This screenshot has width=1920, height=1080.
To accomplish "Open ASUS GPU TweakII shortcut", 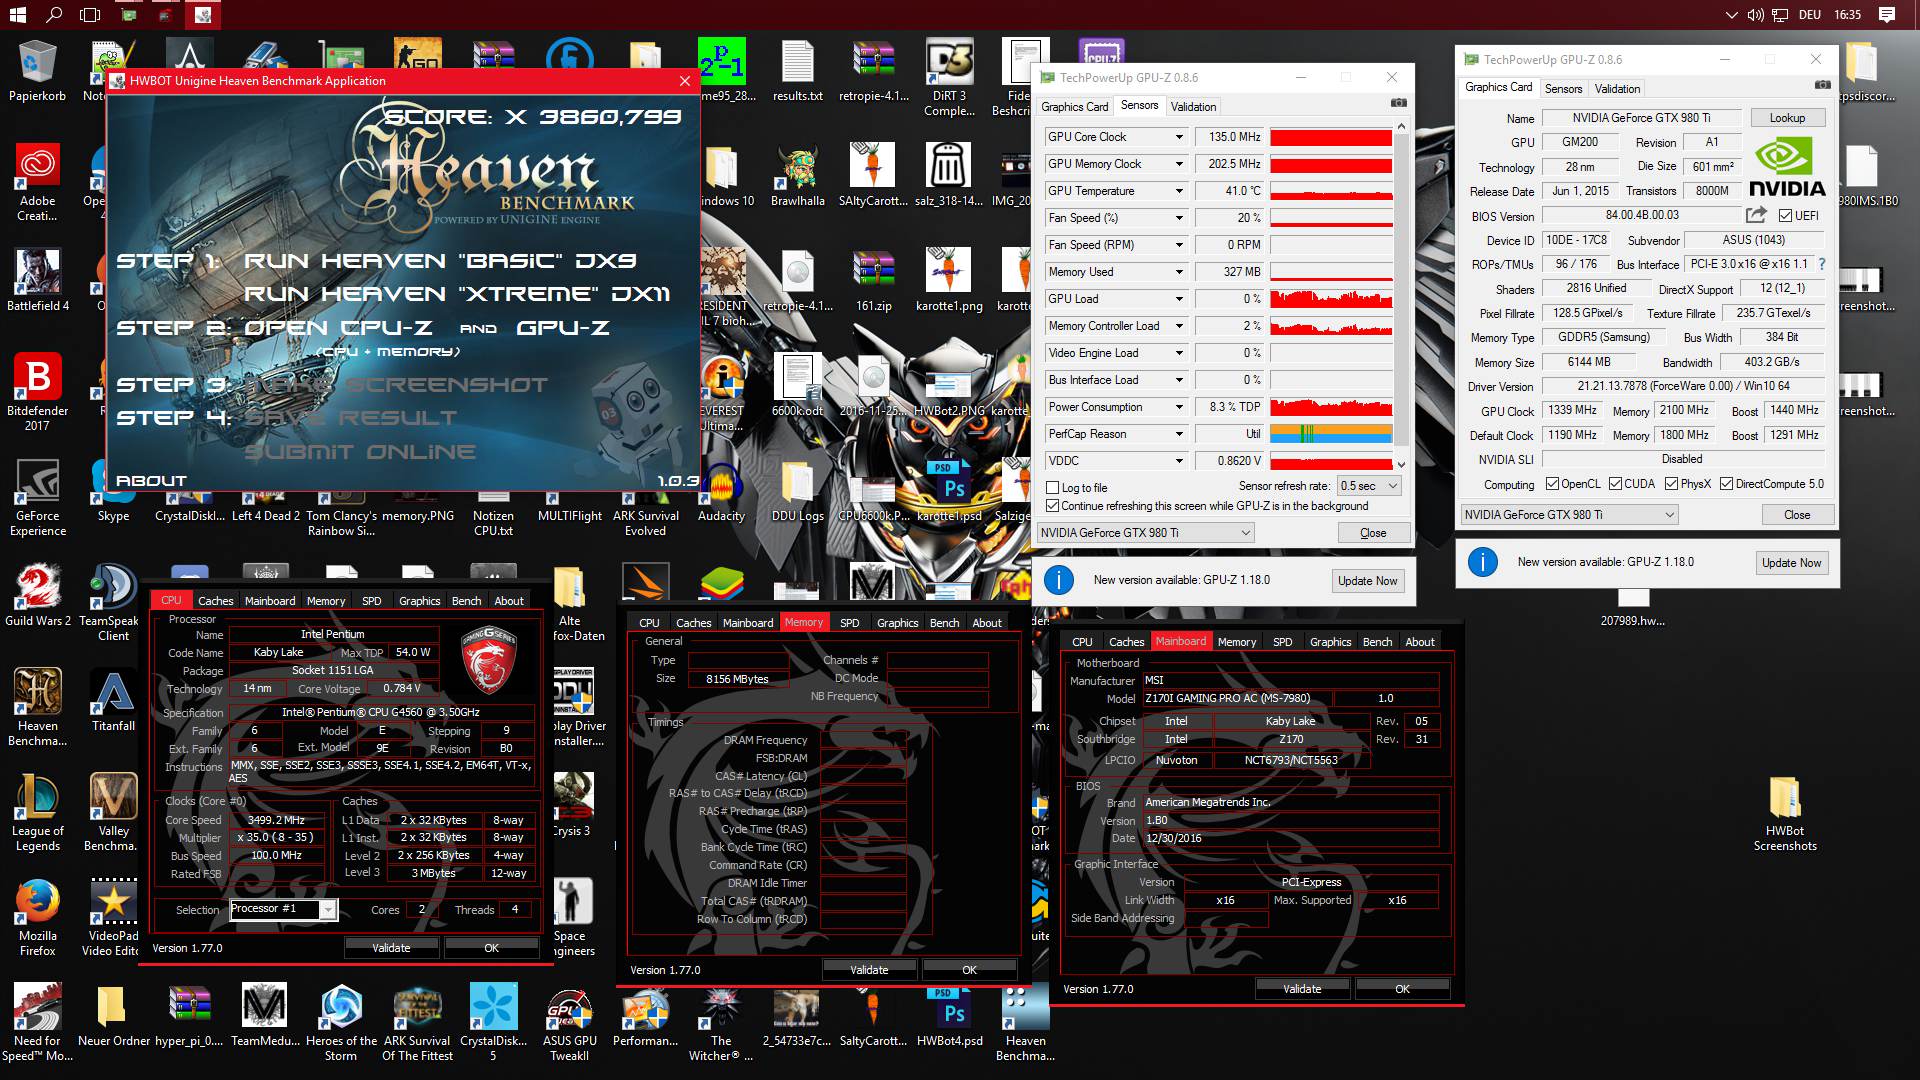I will pyautogui.click(x=569, y=1022).
